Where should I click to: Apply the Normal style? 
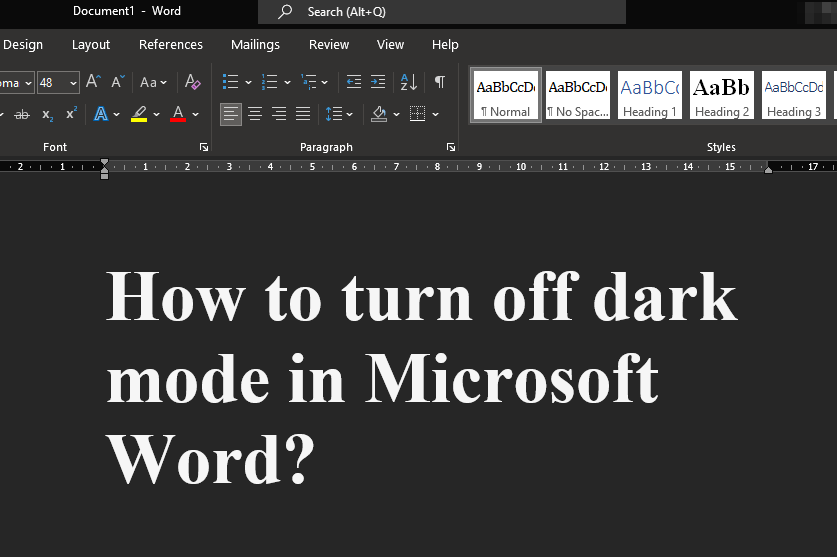pyautogui.click(x=506, y=95)
